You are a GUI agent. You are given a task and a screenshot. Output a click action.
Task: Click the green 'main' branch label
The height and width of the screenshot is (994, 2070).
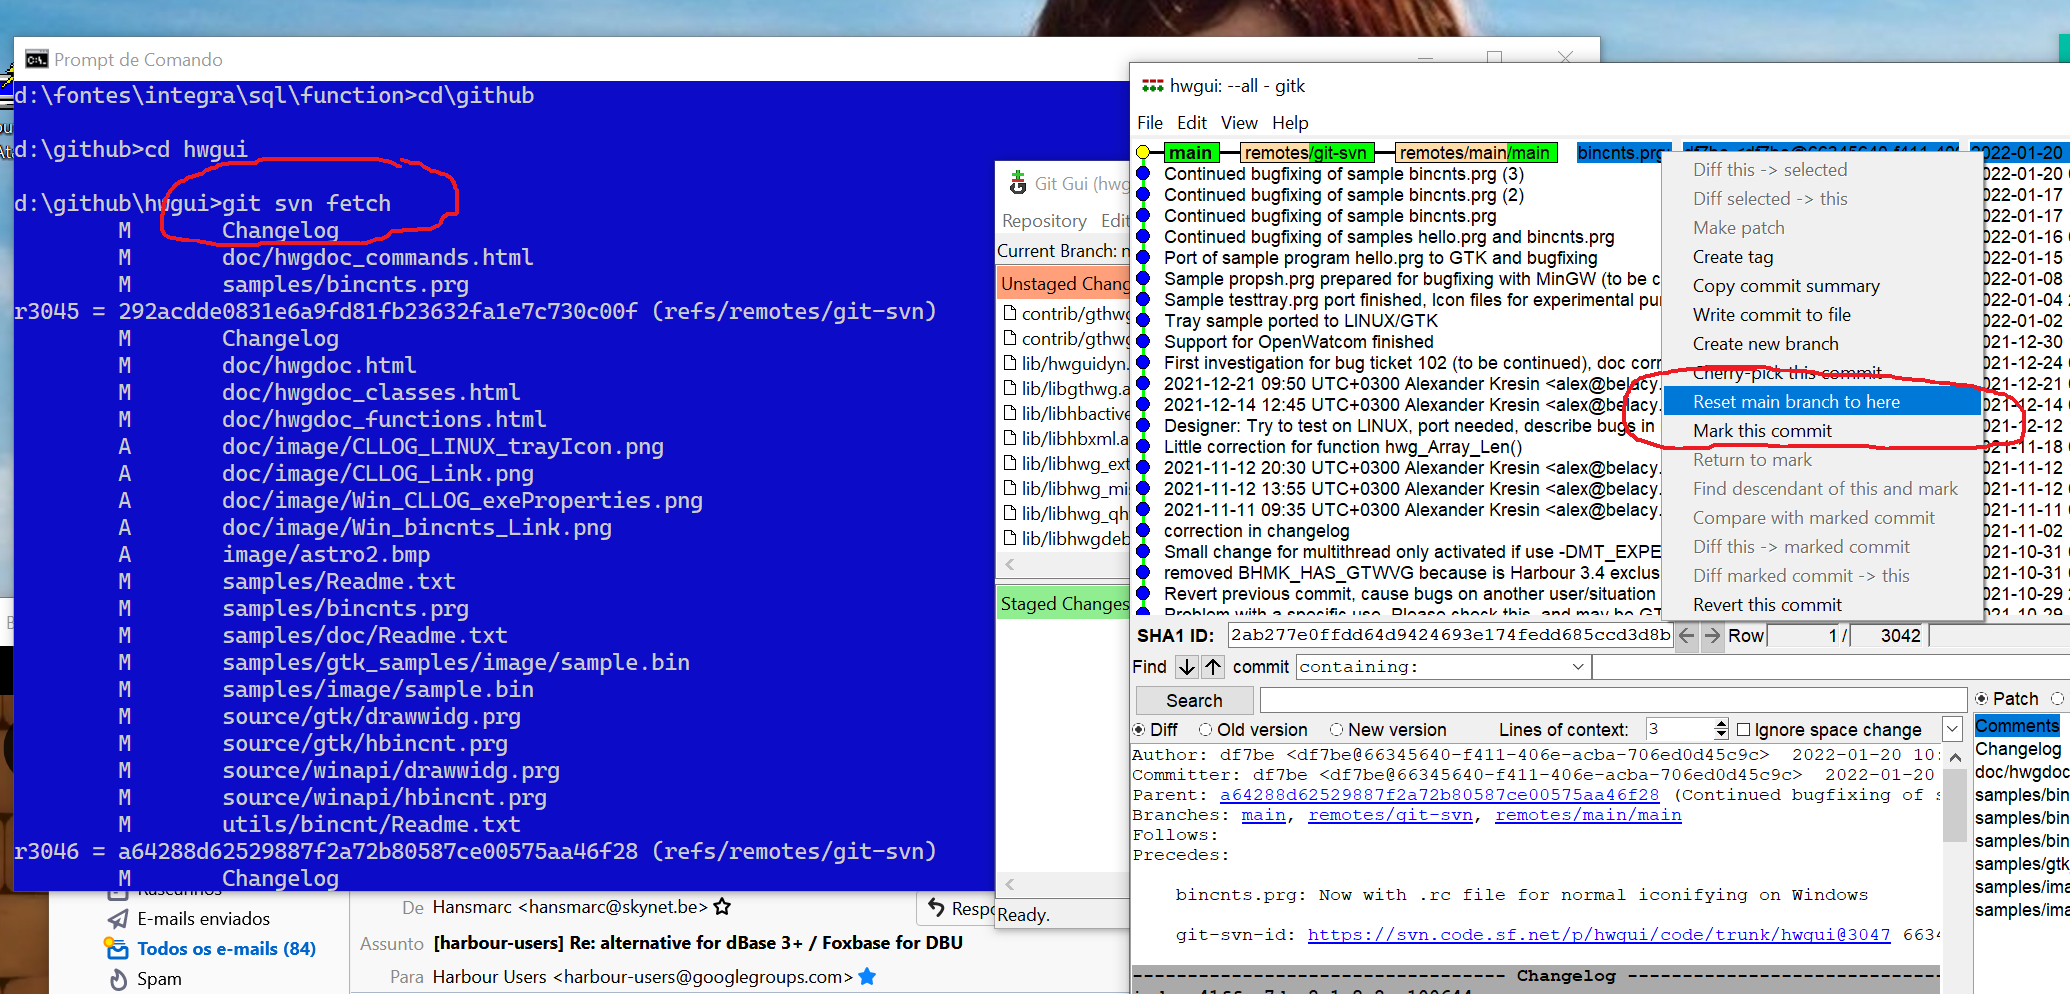pos(1191,153)
